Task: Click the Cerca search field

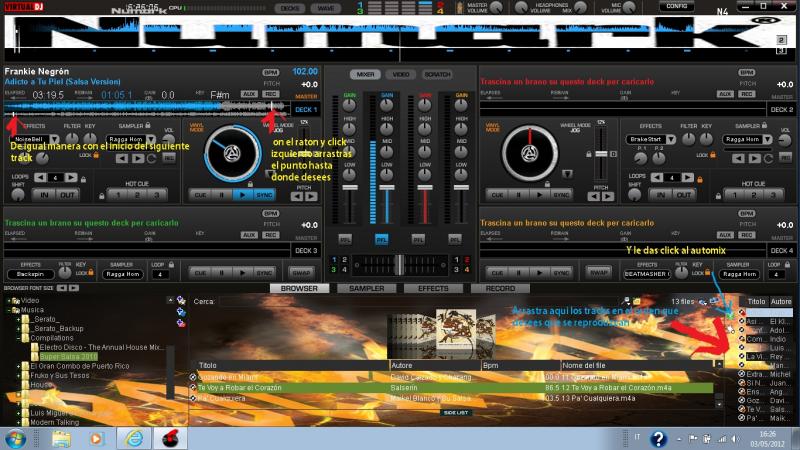Action: [x=418, y=302]
